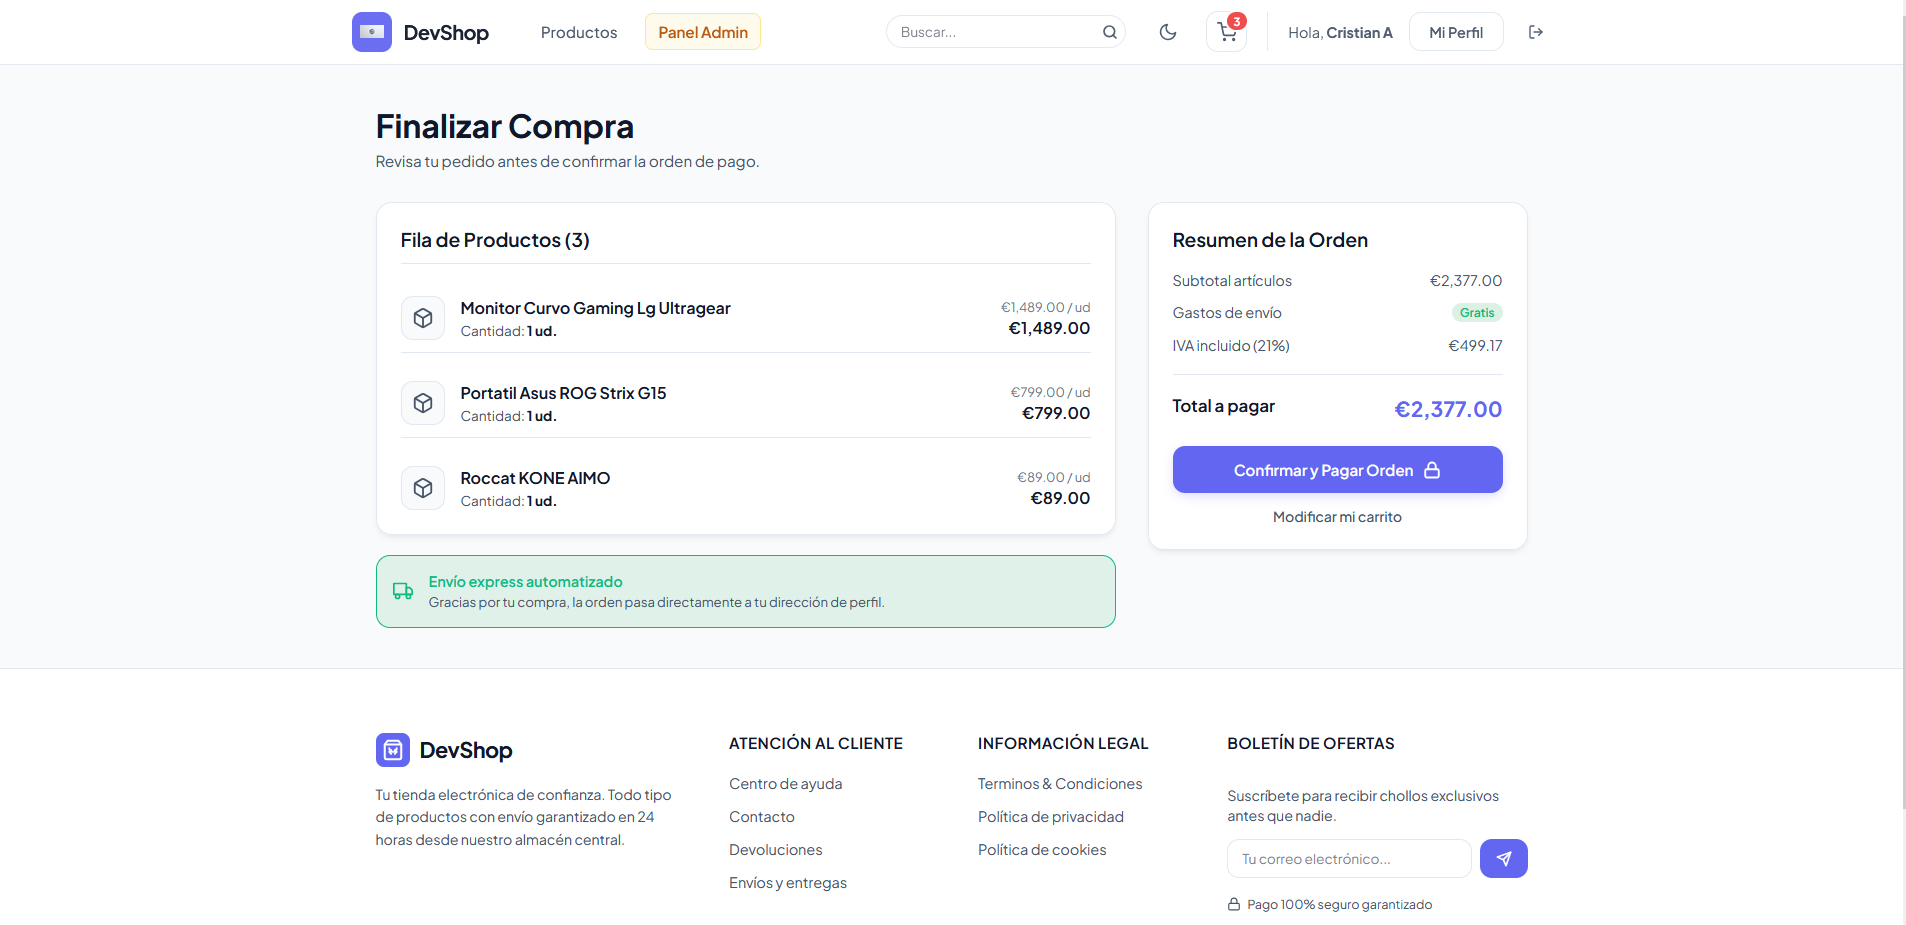Click the delivery truck icon in shipping banner
The height and width of the screenshot is (925, 1906).
click(x=403, y=591)
